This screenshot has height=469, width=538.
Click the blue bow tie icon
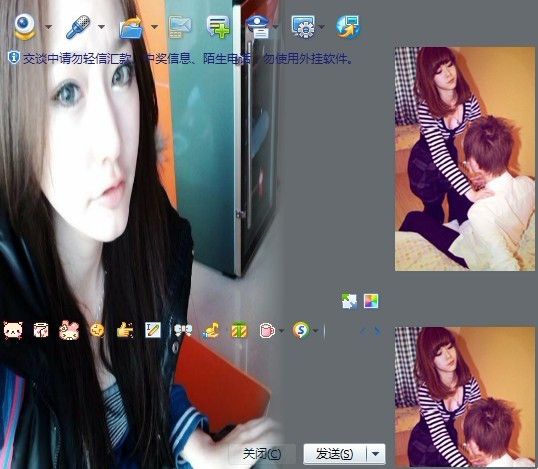pos(183,330)
